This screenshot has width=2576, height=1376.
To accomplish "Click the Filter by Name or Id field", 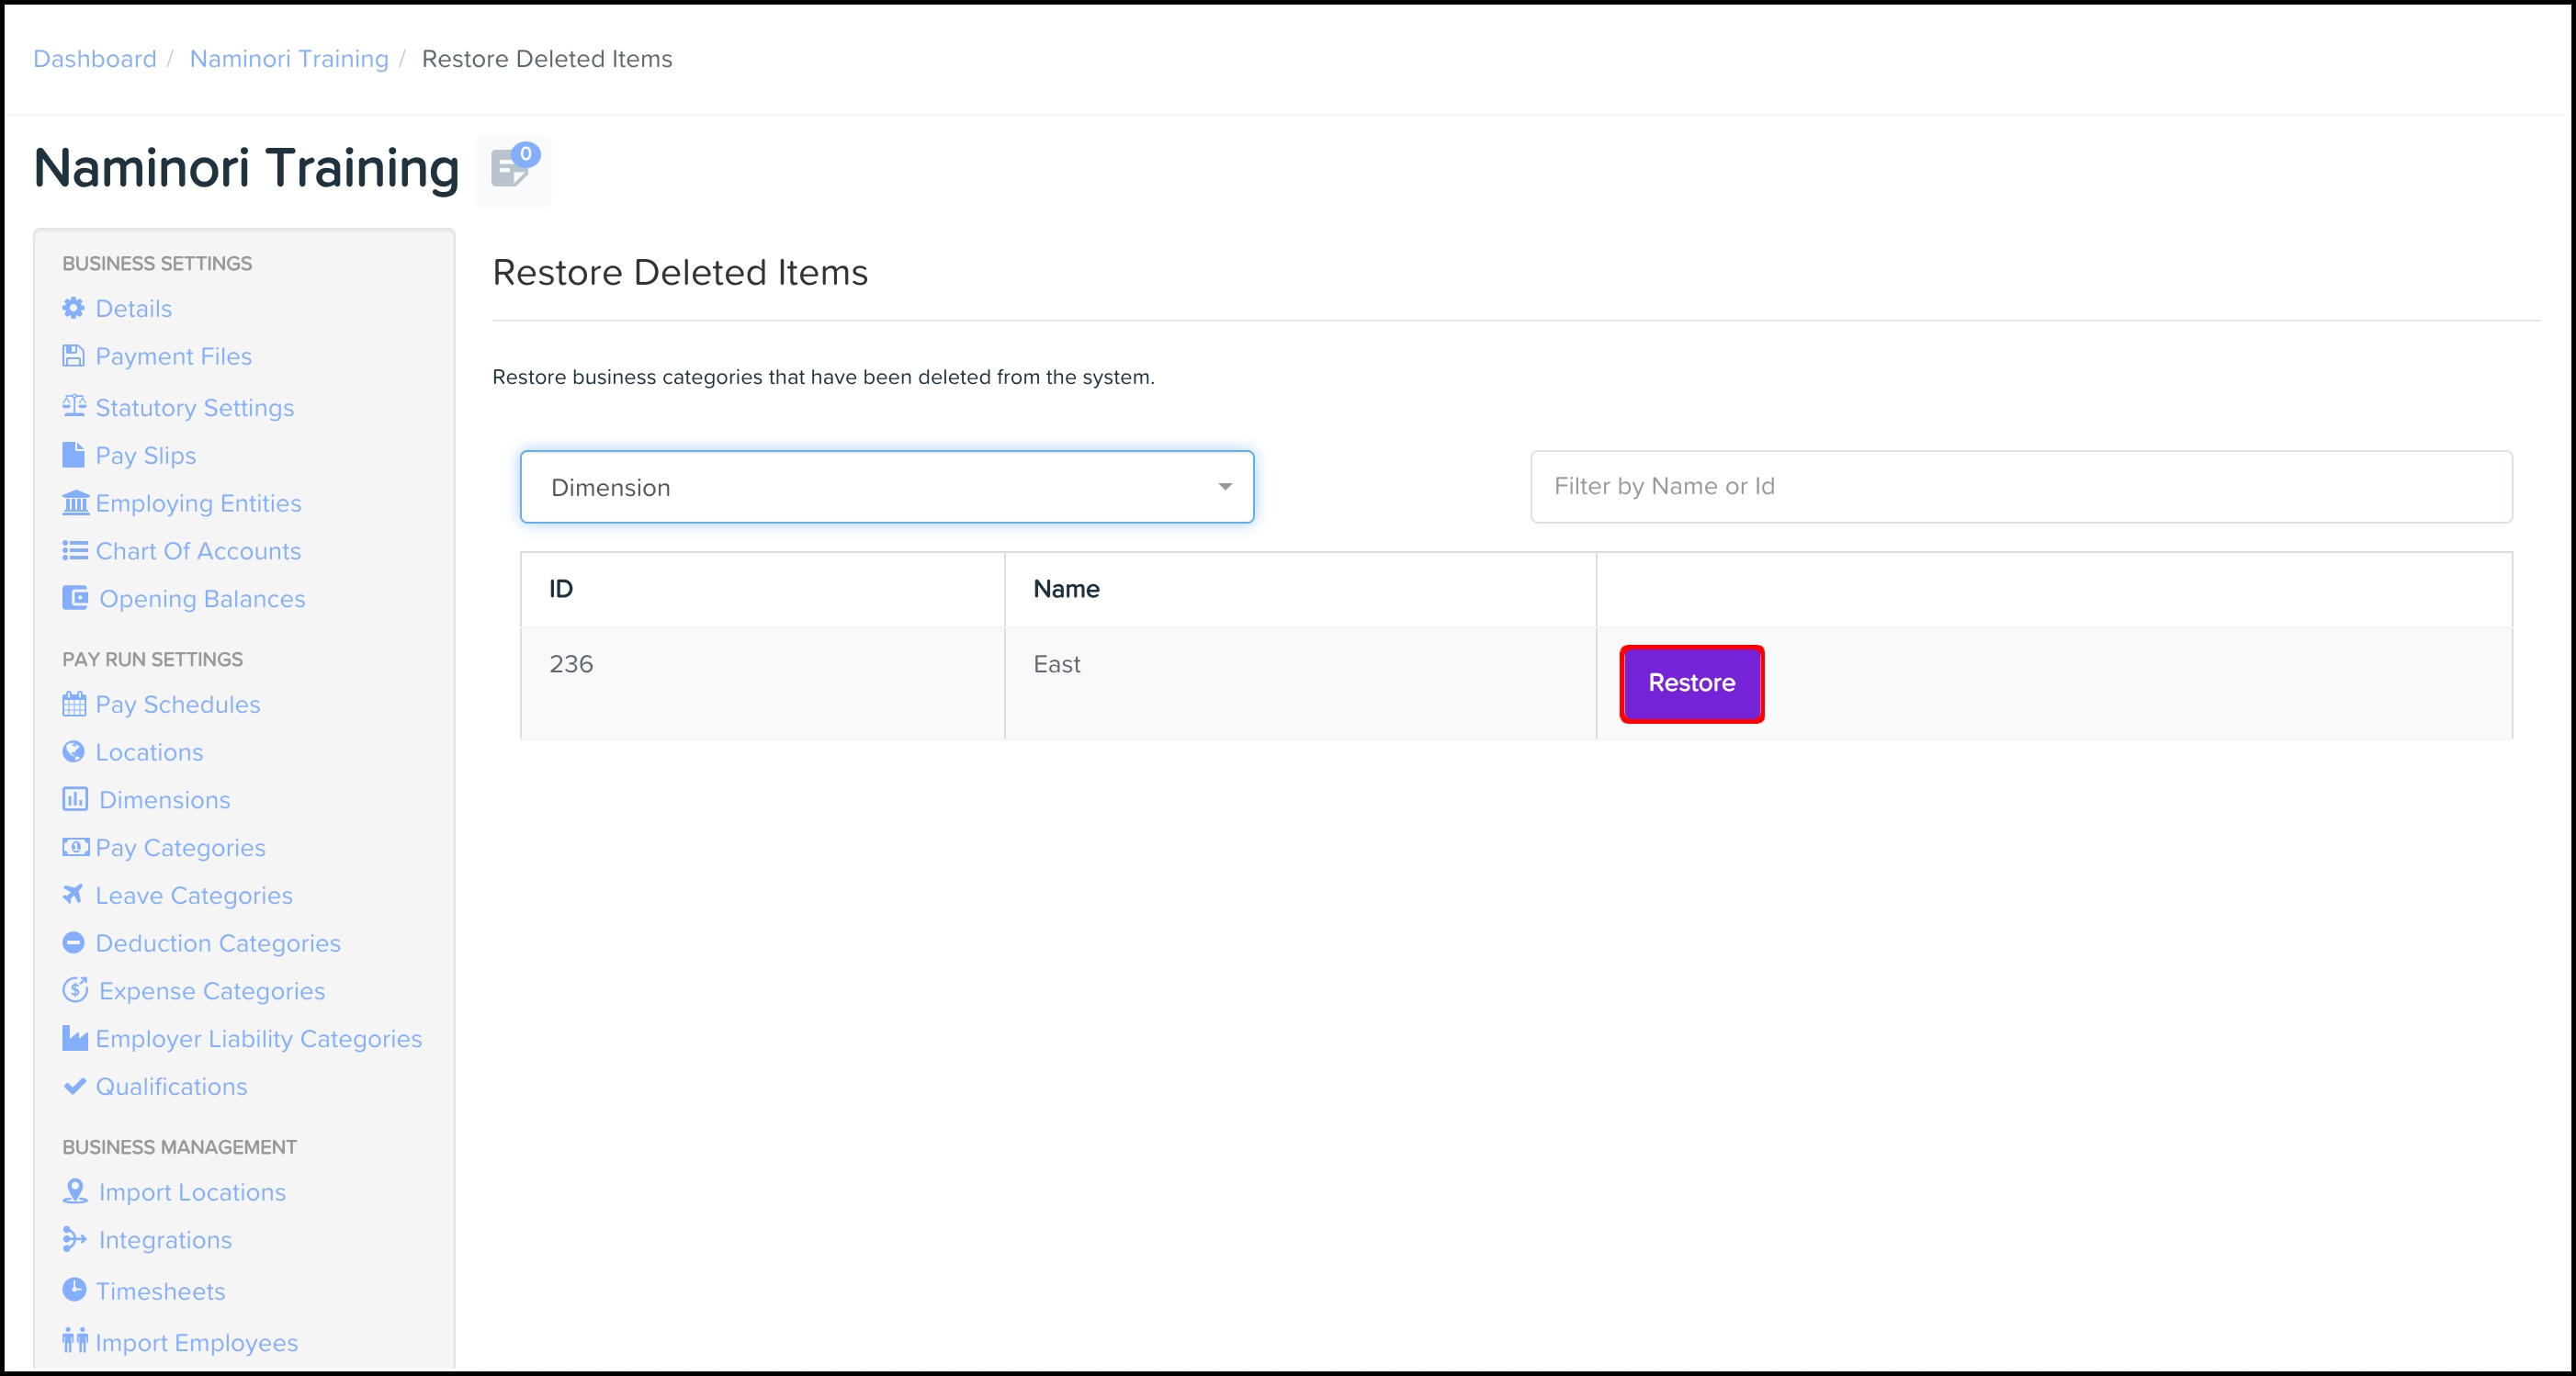I will (x=2020, y=487).
